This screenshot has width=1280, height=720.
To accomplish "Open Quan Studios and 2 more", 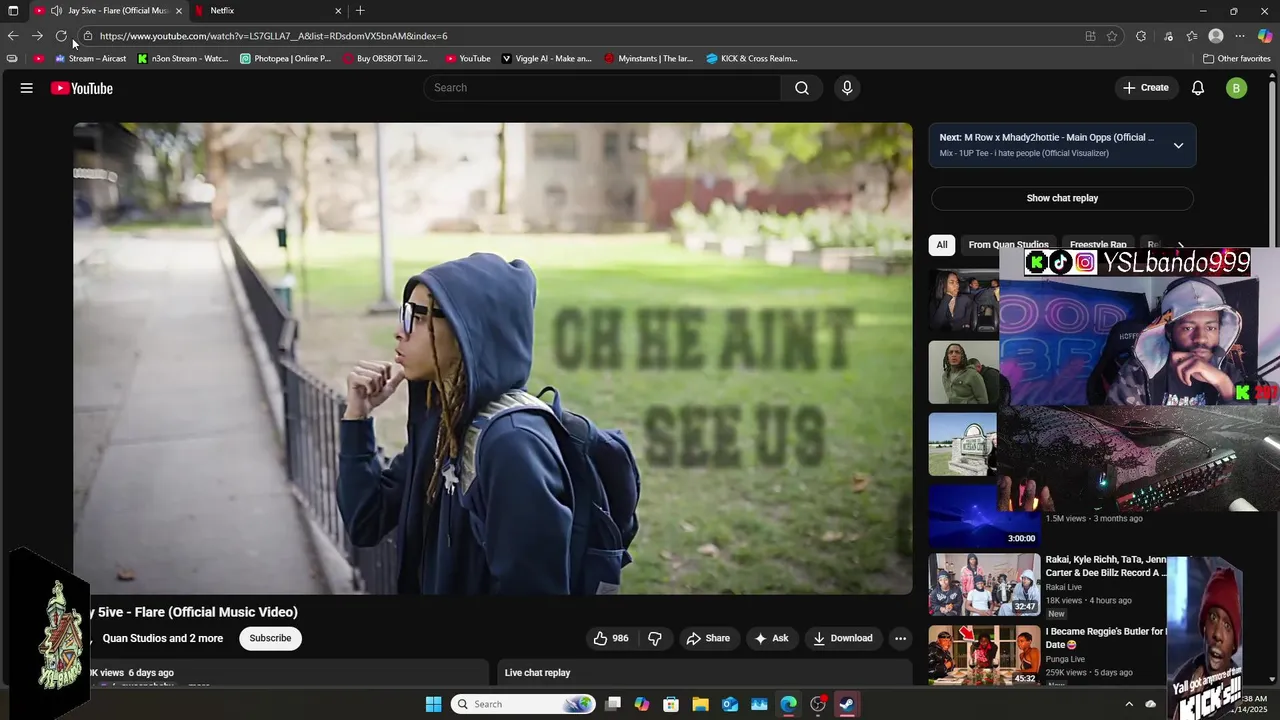I will [163, 638].
